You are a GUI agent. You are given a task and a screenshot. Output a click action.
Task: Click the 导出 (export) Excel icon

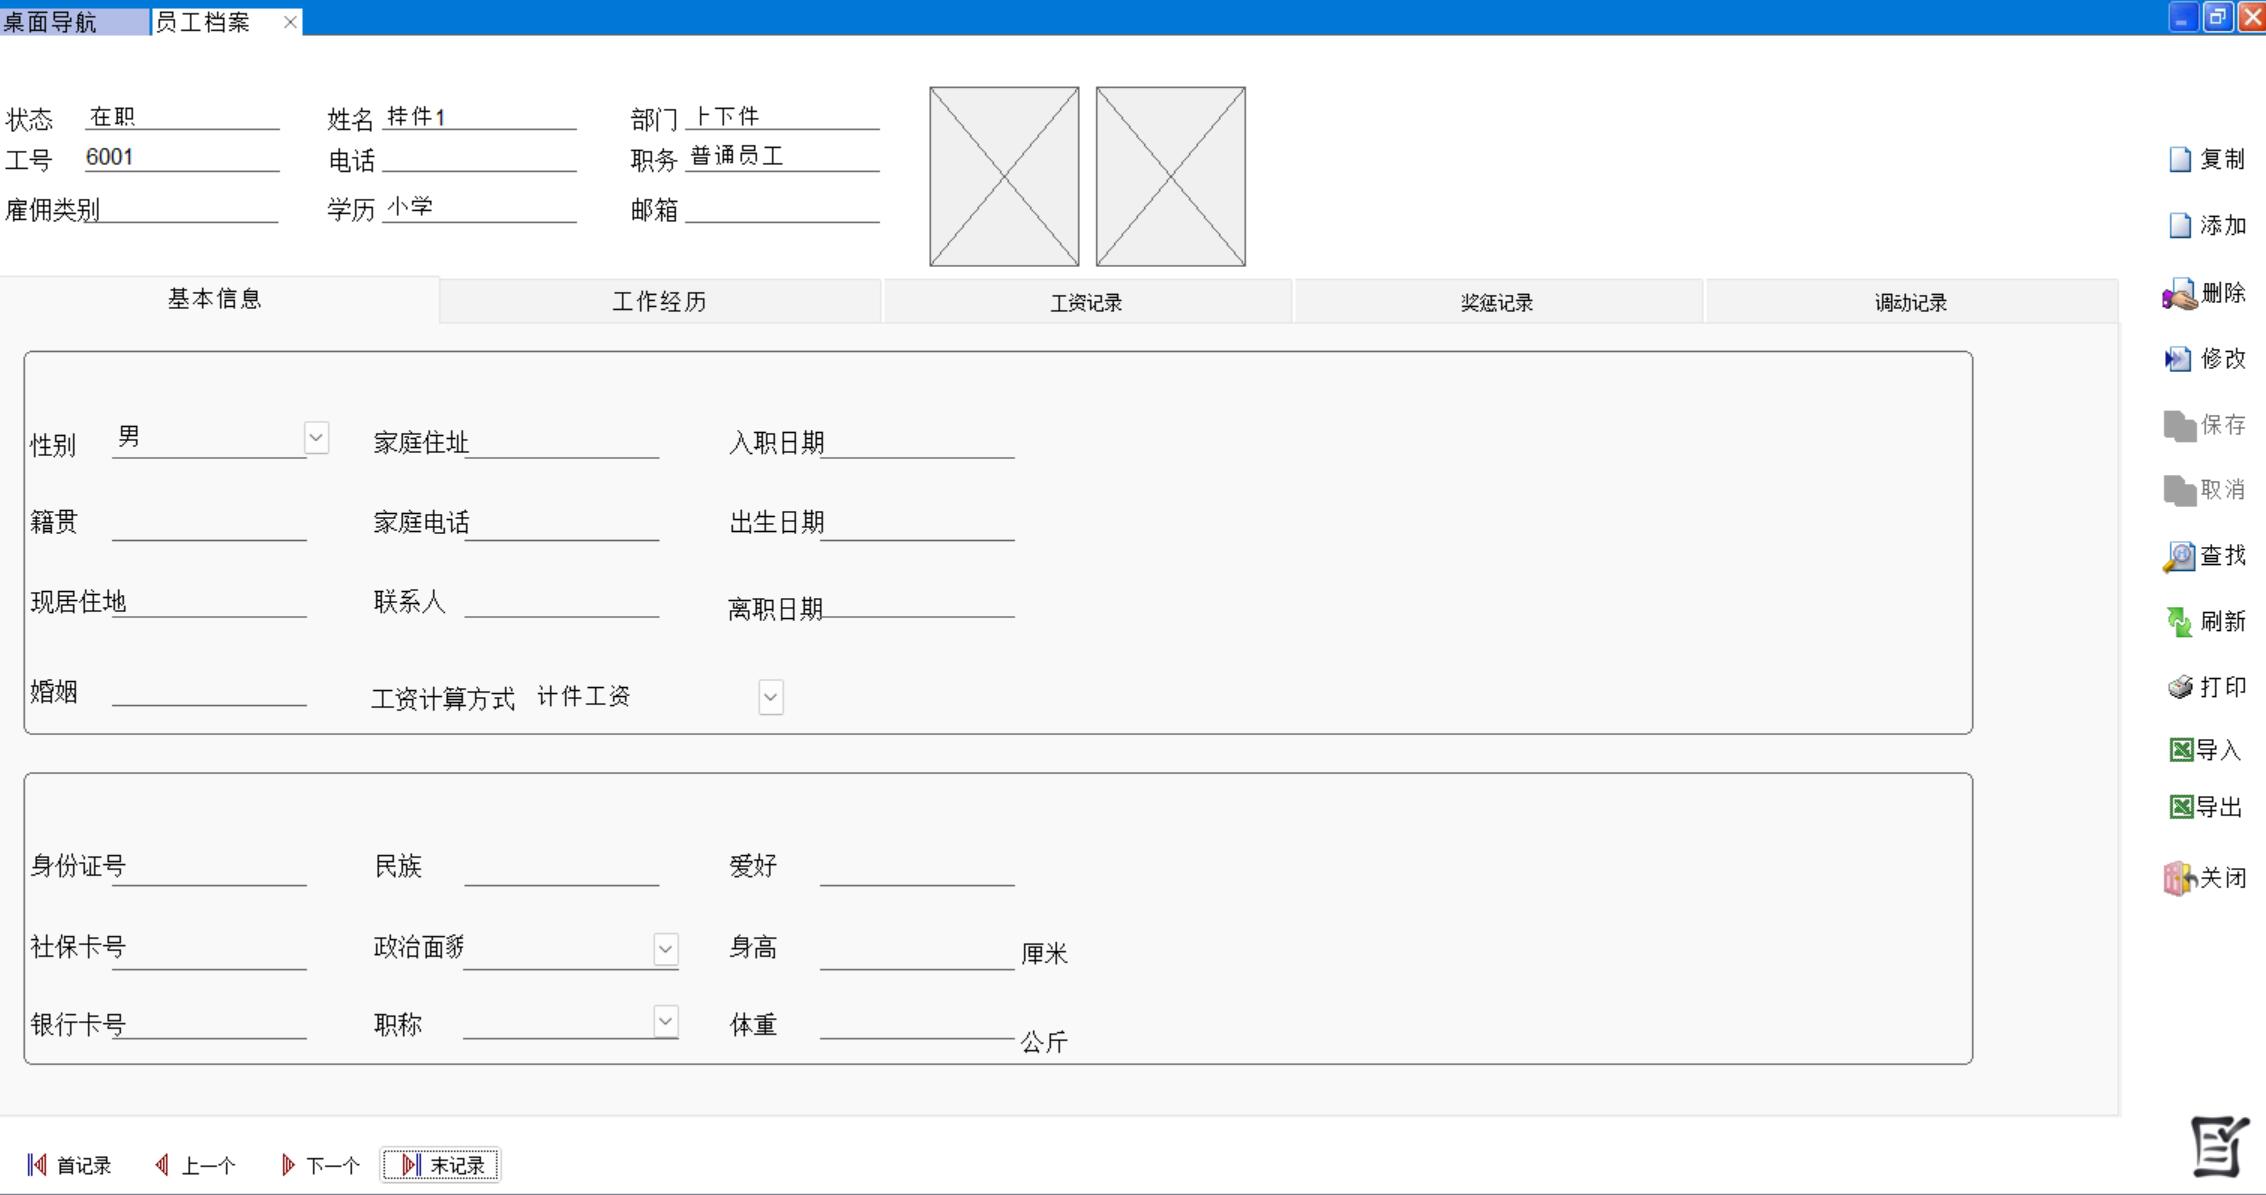pos(2181,807)
